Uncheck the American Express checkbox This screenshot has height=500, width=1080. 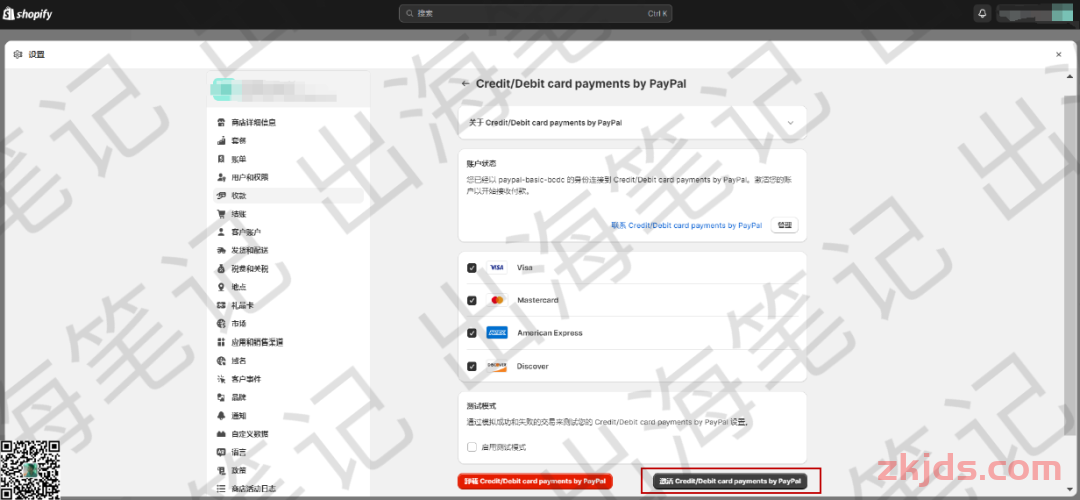point(472,333)
